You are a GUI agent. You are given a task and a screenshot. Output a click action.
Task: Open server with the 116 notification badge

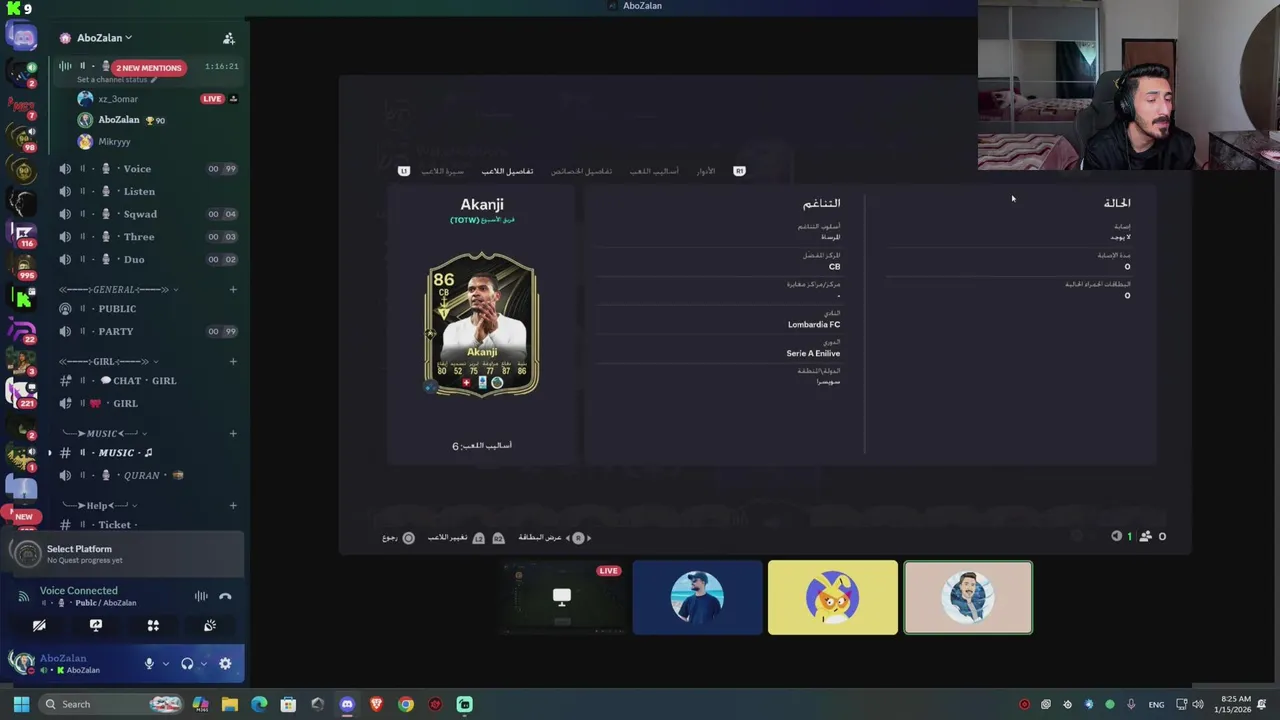pos(22,235)
